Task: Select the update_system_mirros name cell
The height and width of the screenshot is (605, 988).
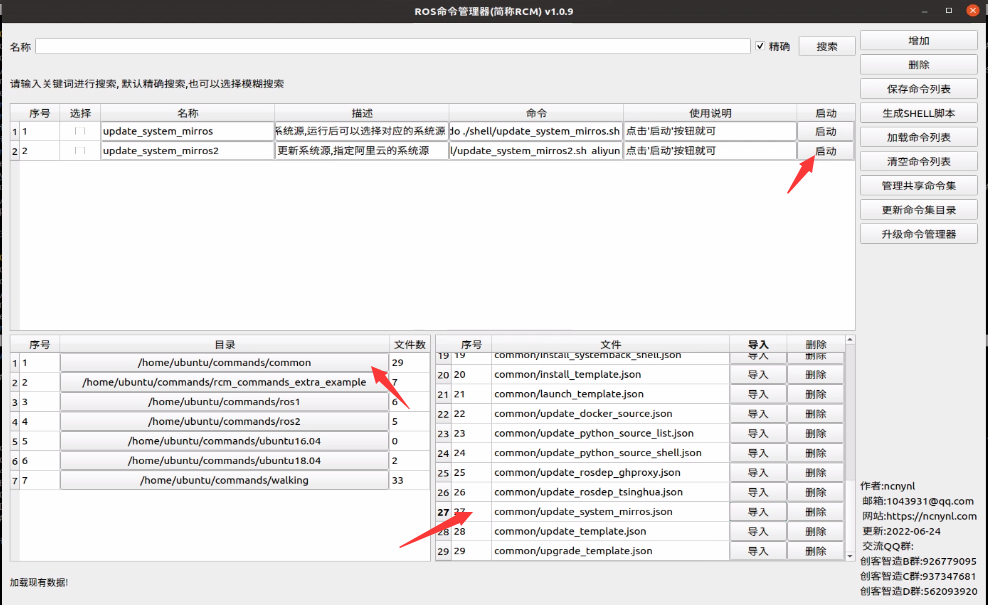Action: pyautogui.click(x=187, y=131)
